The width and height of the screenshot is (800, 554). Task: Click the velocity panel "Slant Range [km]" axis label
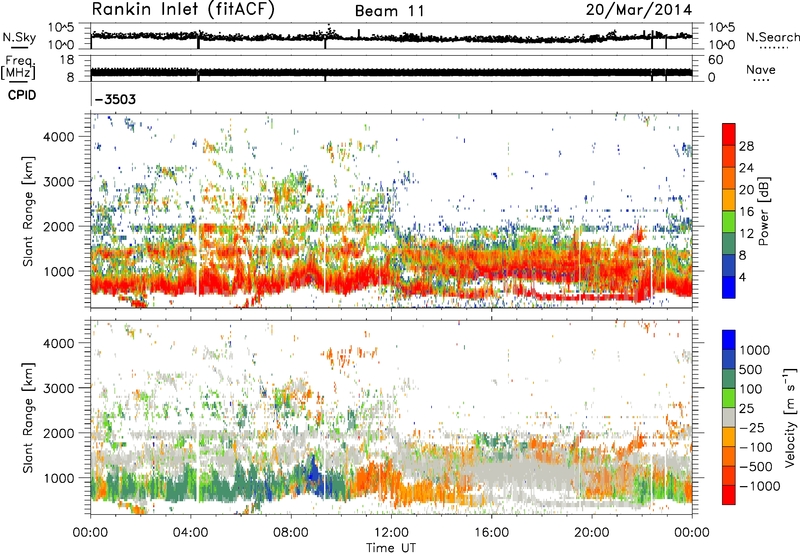[28, 417]
